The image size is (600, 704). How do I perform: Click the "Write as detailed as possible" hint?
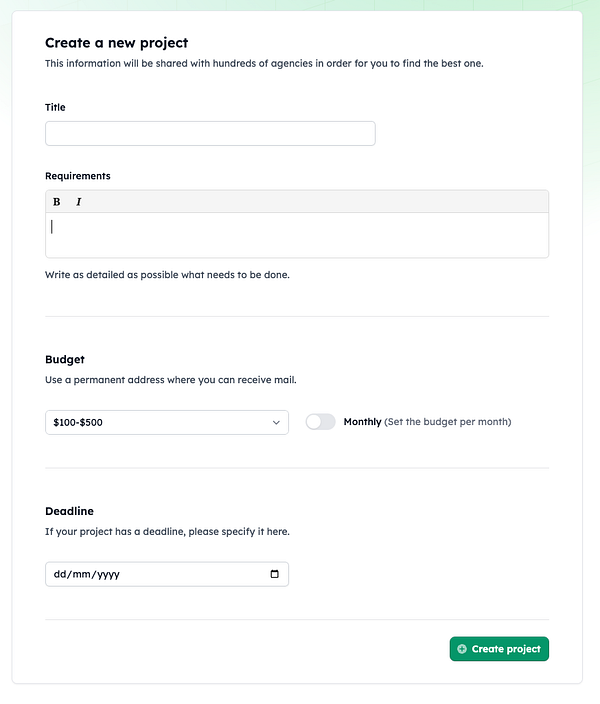(167, 274)
